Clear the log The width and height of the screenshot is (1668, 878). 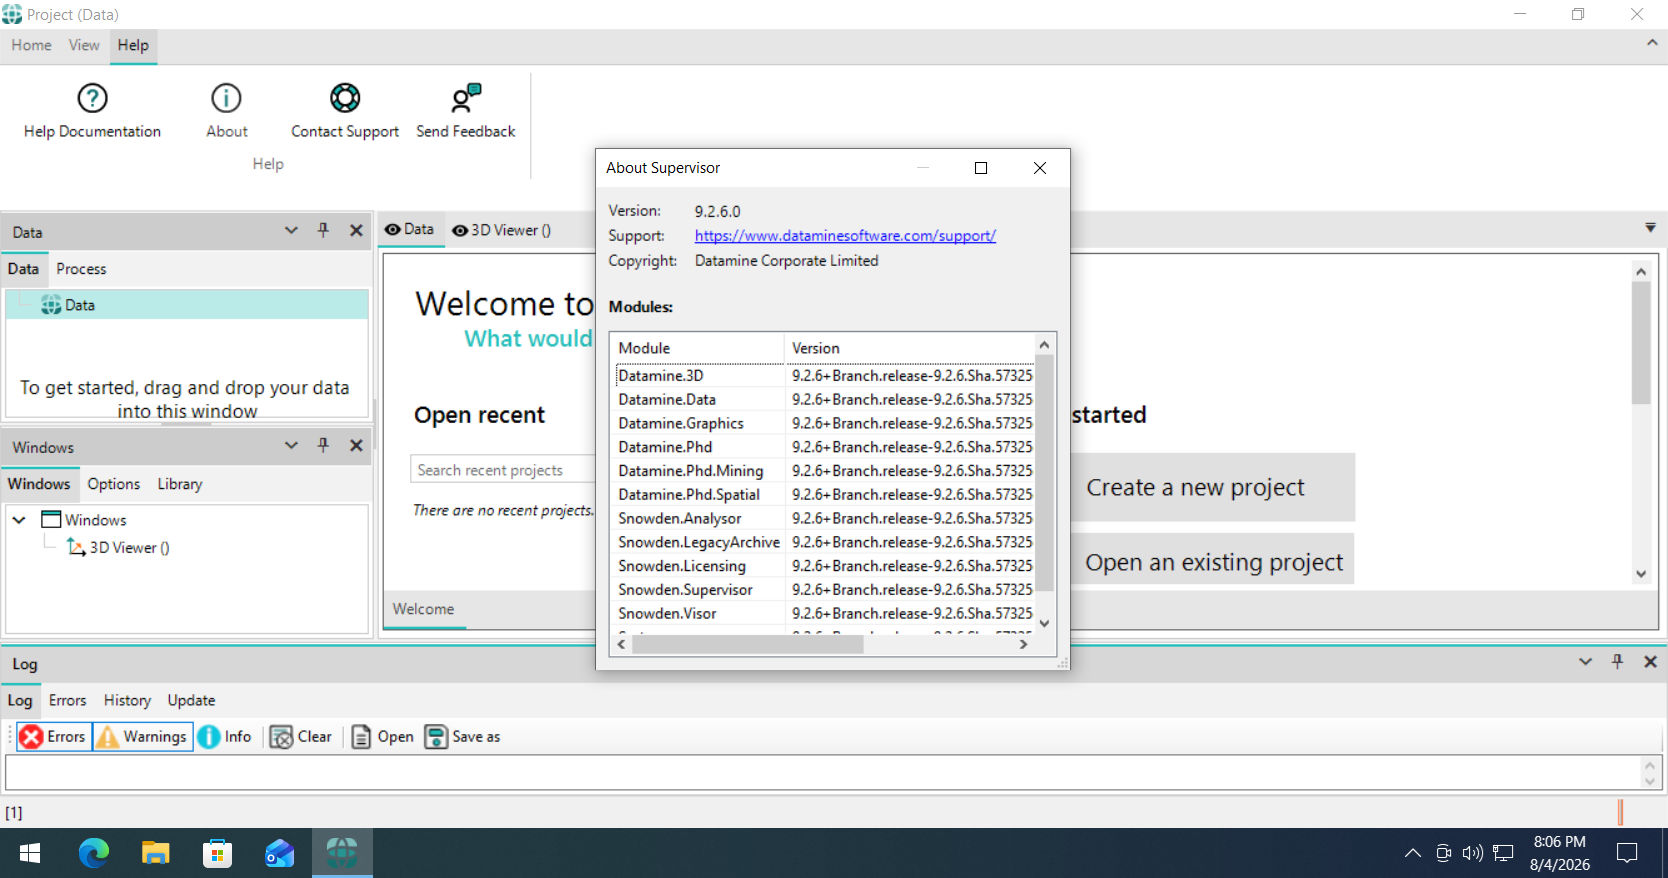[x=301, y=737]
